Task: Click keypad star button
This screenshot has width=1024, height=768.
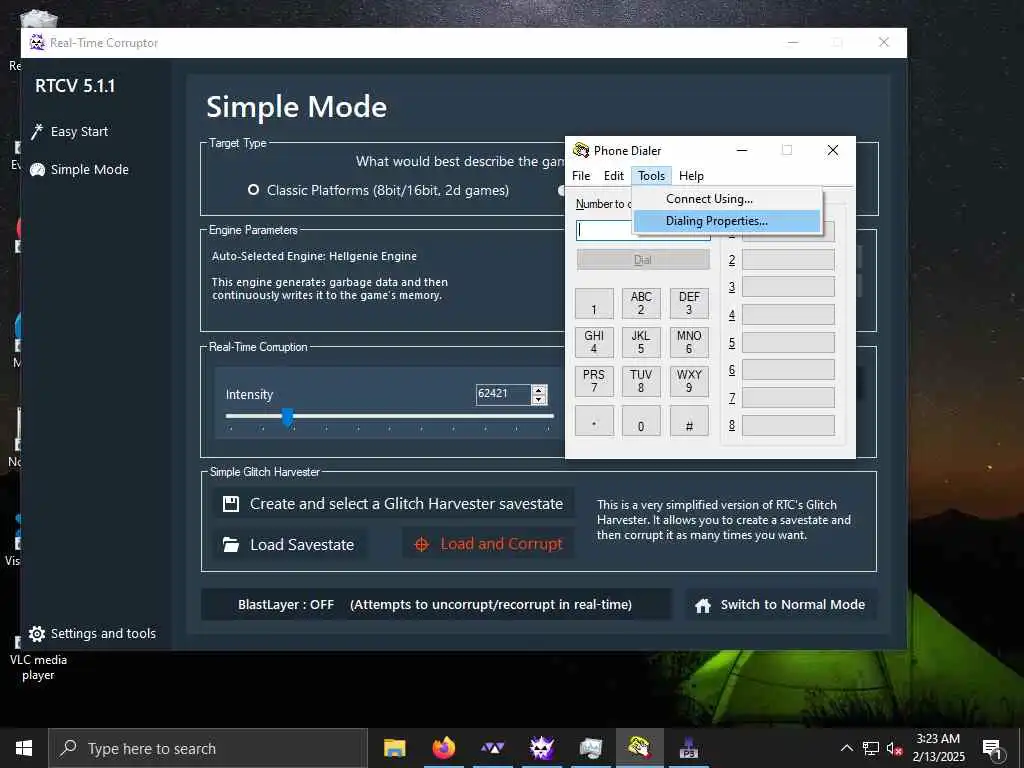Action: (594, 421)
